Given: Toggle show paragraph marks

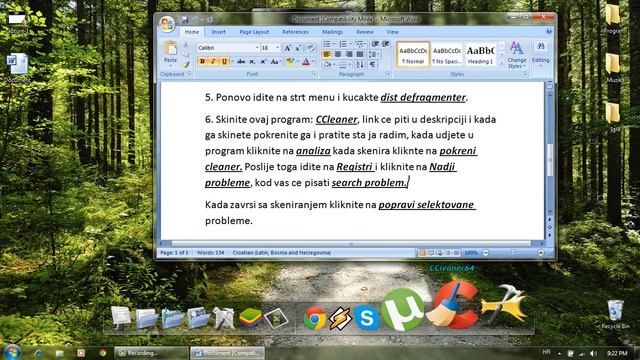Looking at the screenshot, I should tap(373, 64).
